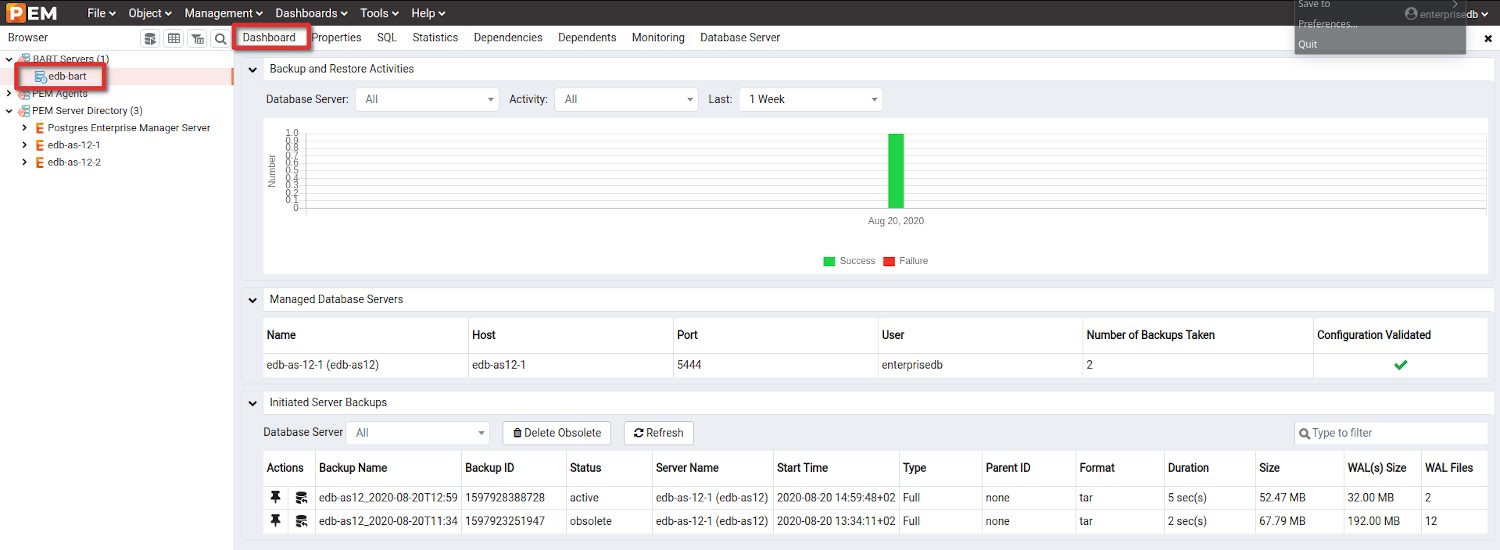
Task: Open the Help menu
Action: 428,13
